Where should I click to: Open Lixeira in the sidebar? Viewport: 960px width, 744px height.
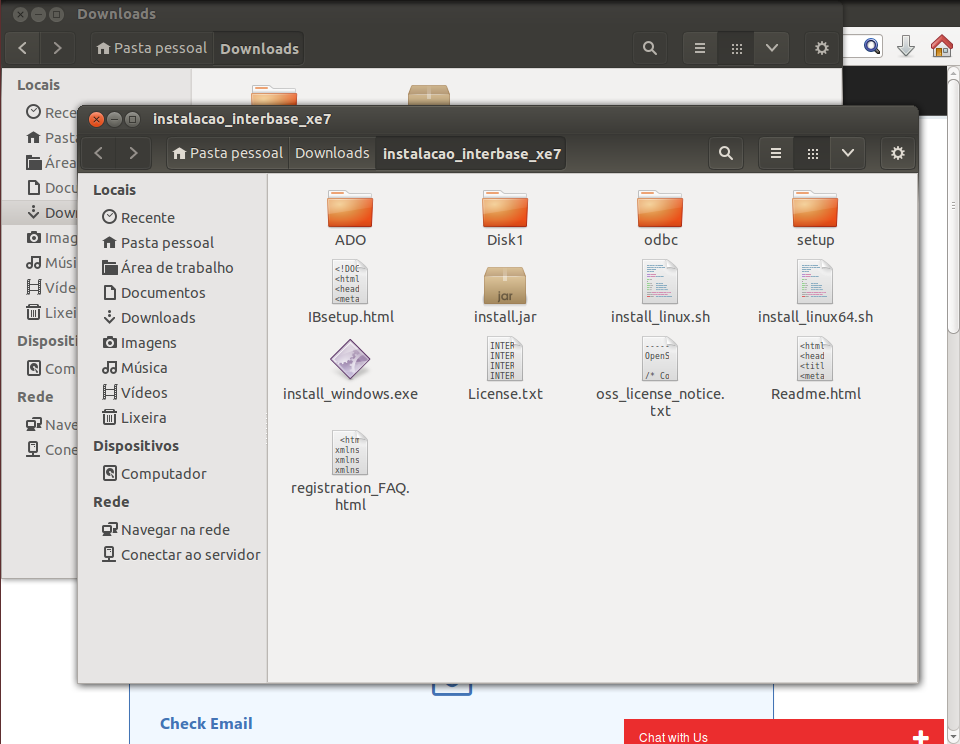click(x=143, y=418)
